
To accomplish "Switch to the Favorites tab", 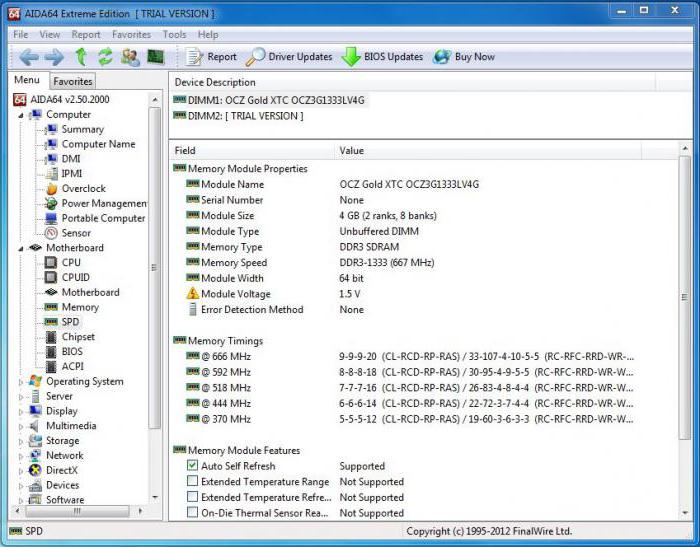I will coord(73,81).
